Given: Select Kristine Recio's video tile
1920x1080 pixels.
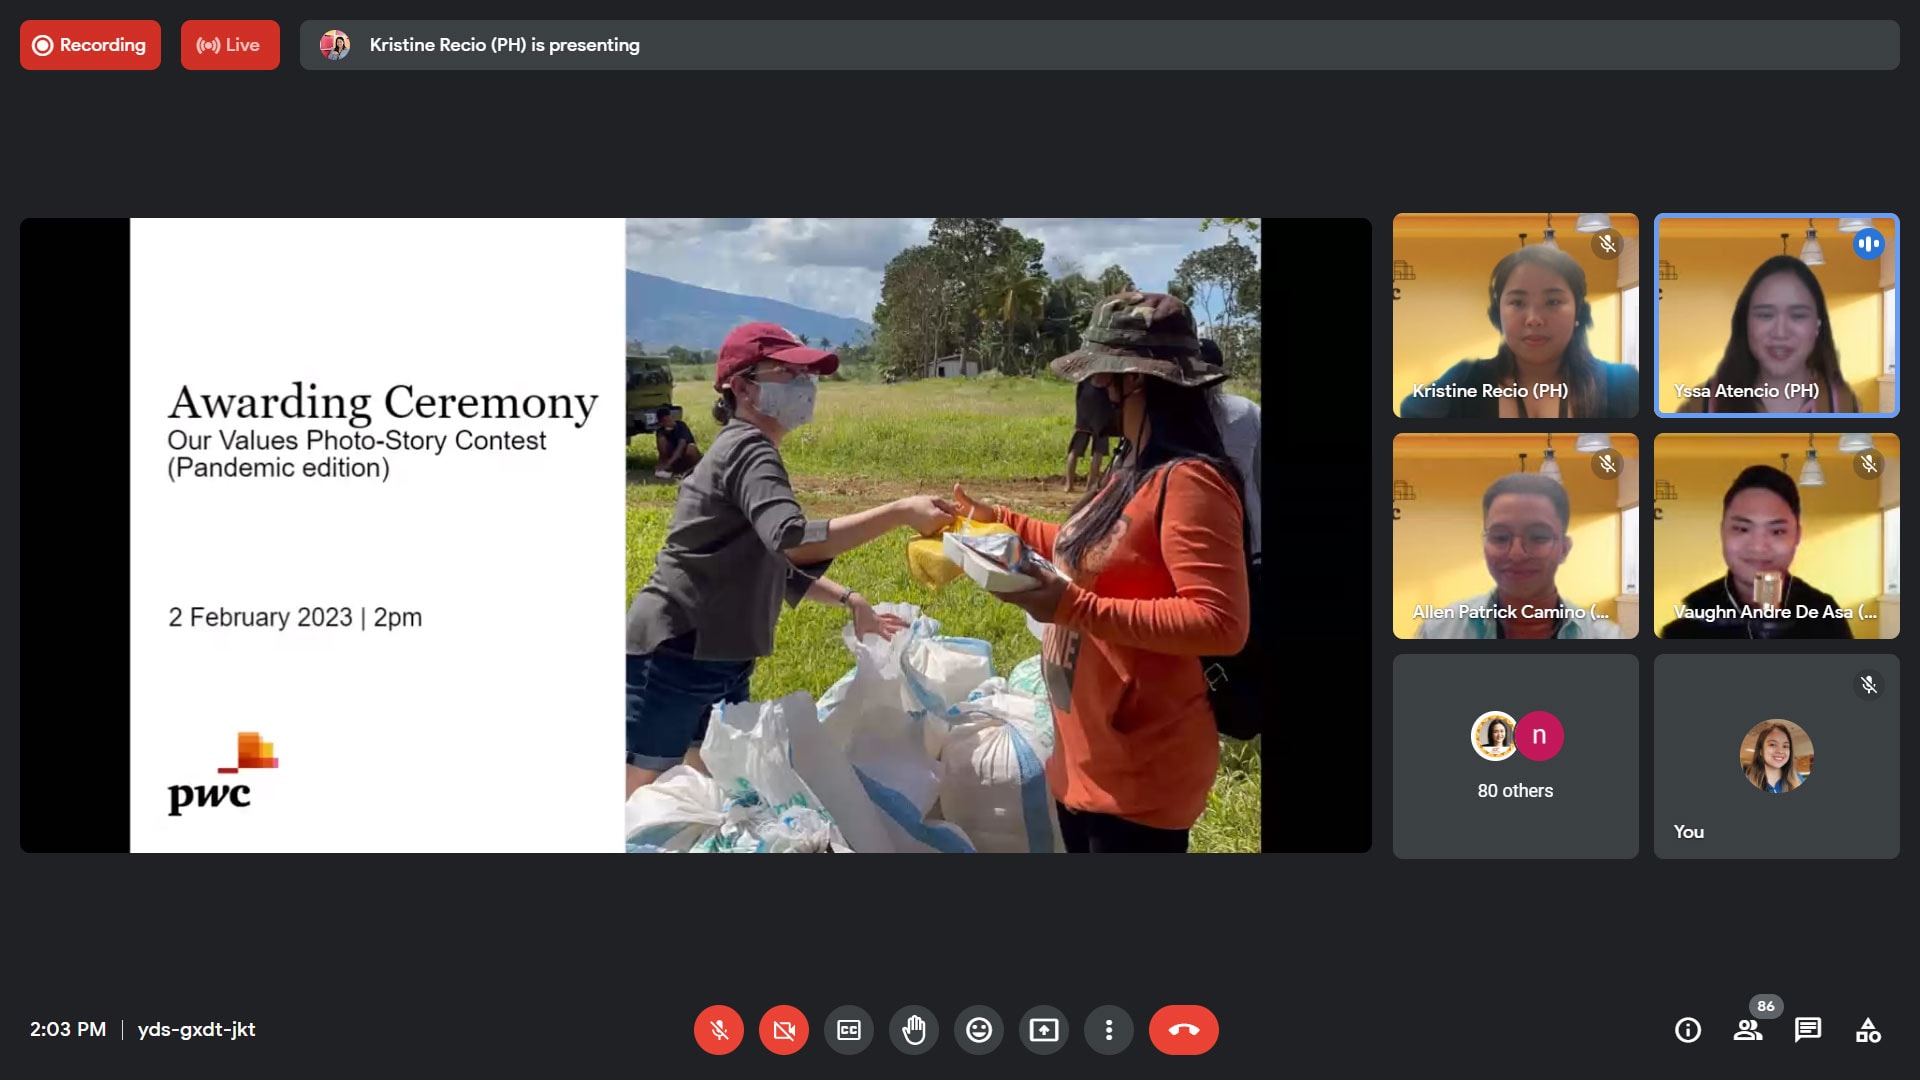Looking at the screenshot, I should pyautogui.click(x=1515, y=315).
